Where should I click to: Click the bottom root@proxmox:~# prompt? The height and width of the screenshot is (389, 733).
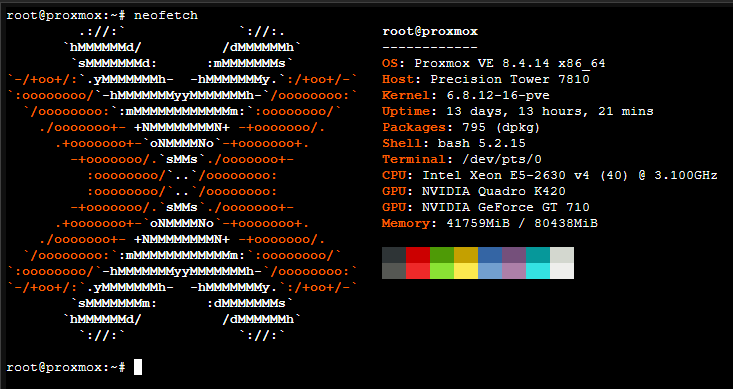[66, 367]
